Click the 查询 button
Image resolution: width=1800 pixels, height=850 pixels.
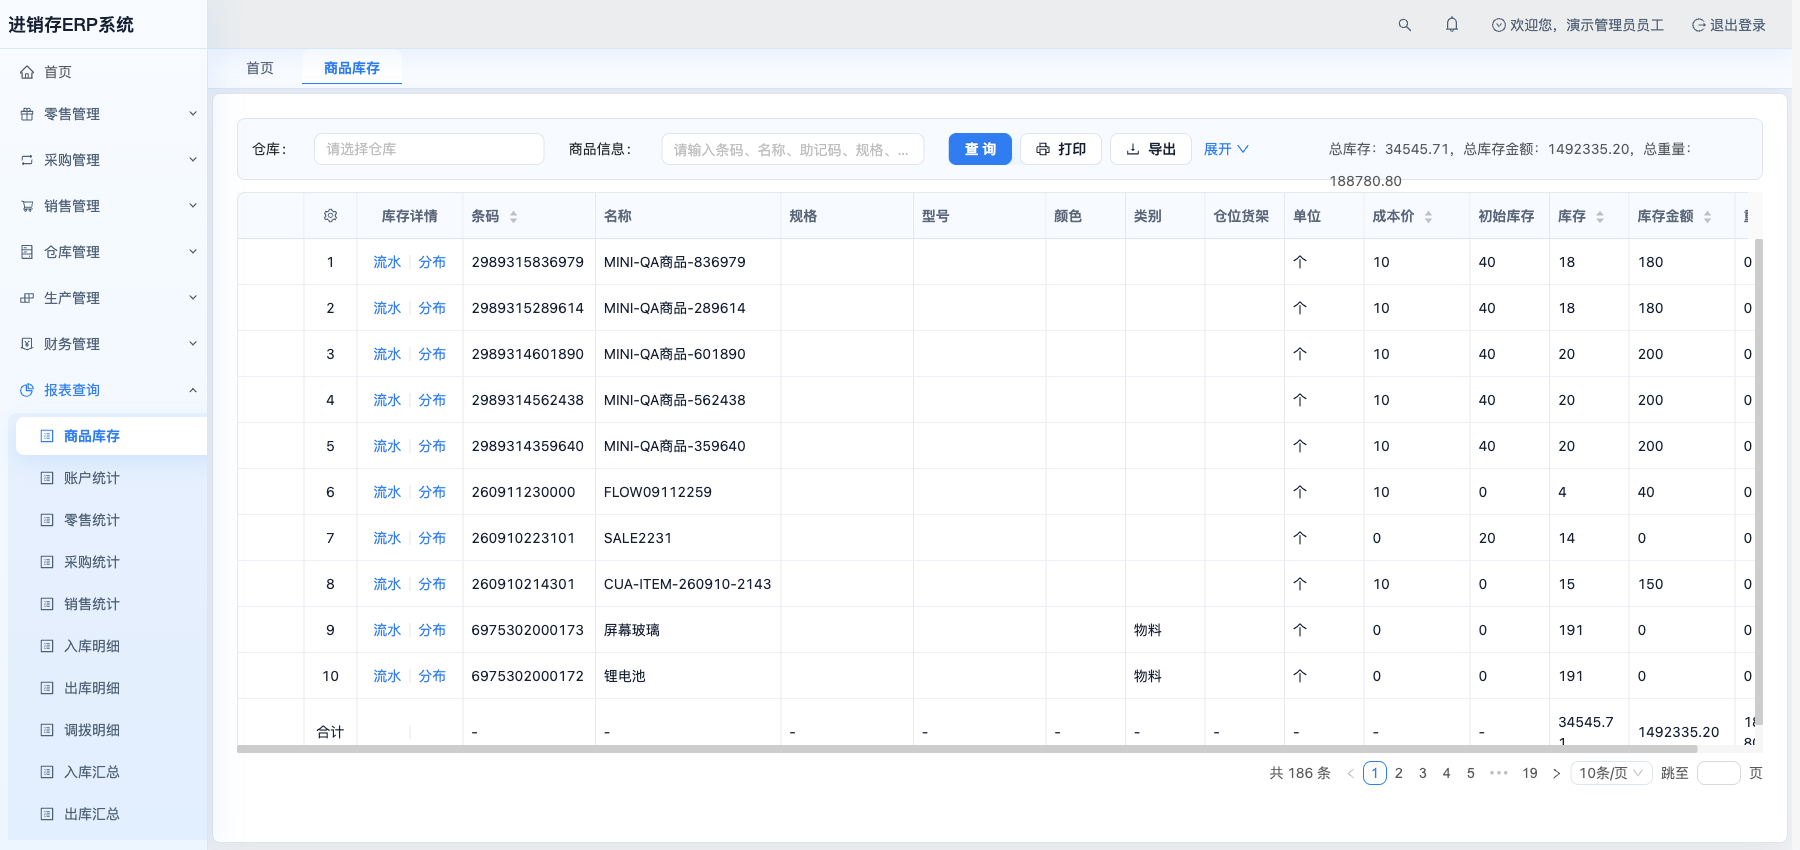point(980,149)
